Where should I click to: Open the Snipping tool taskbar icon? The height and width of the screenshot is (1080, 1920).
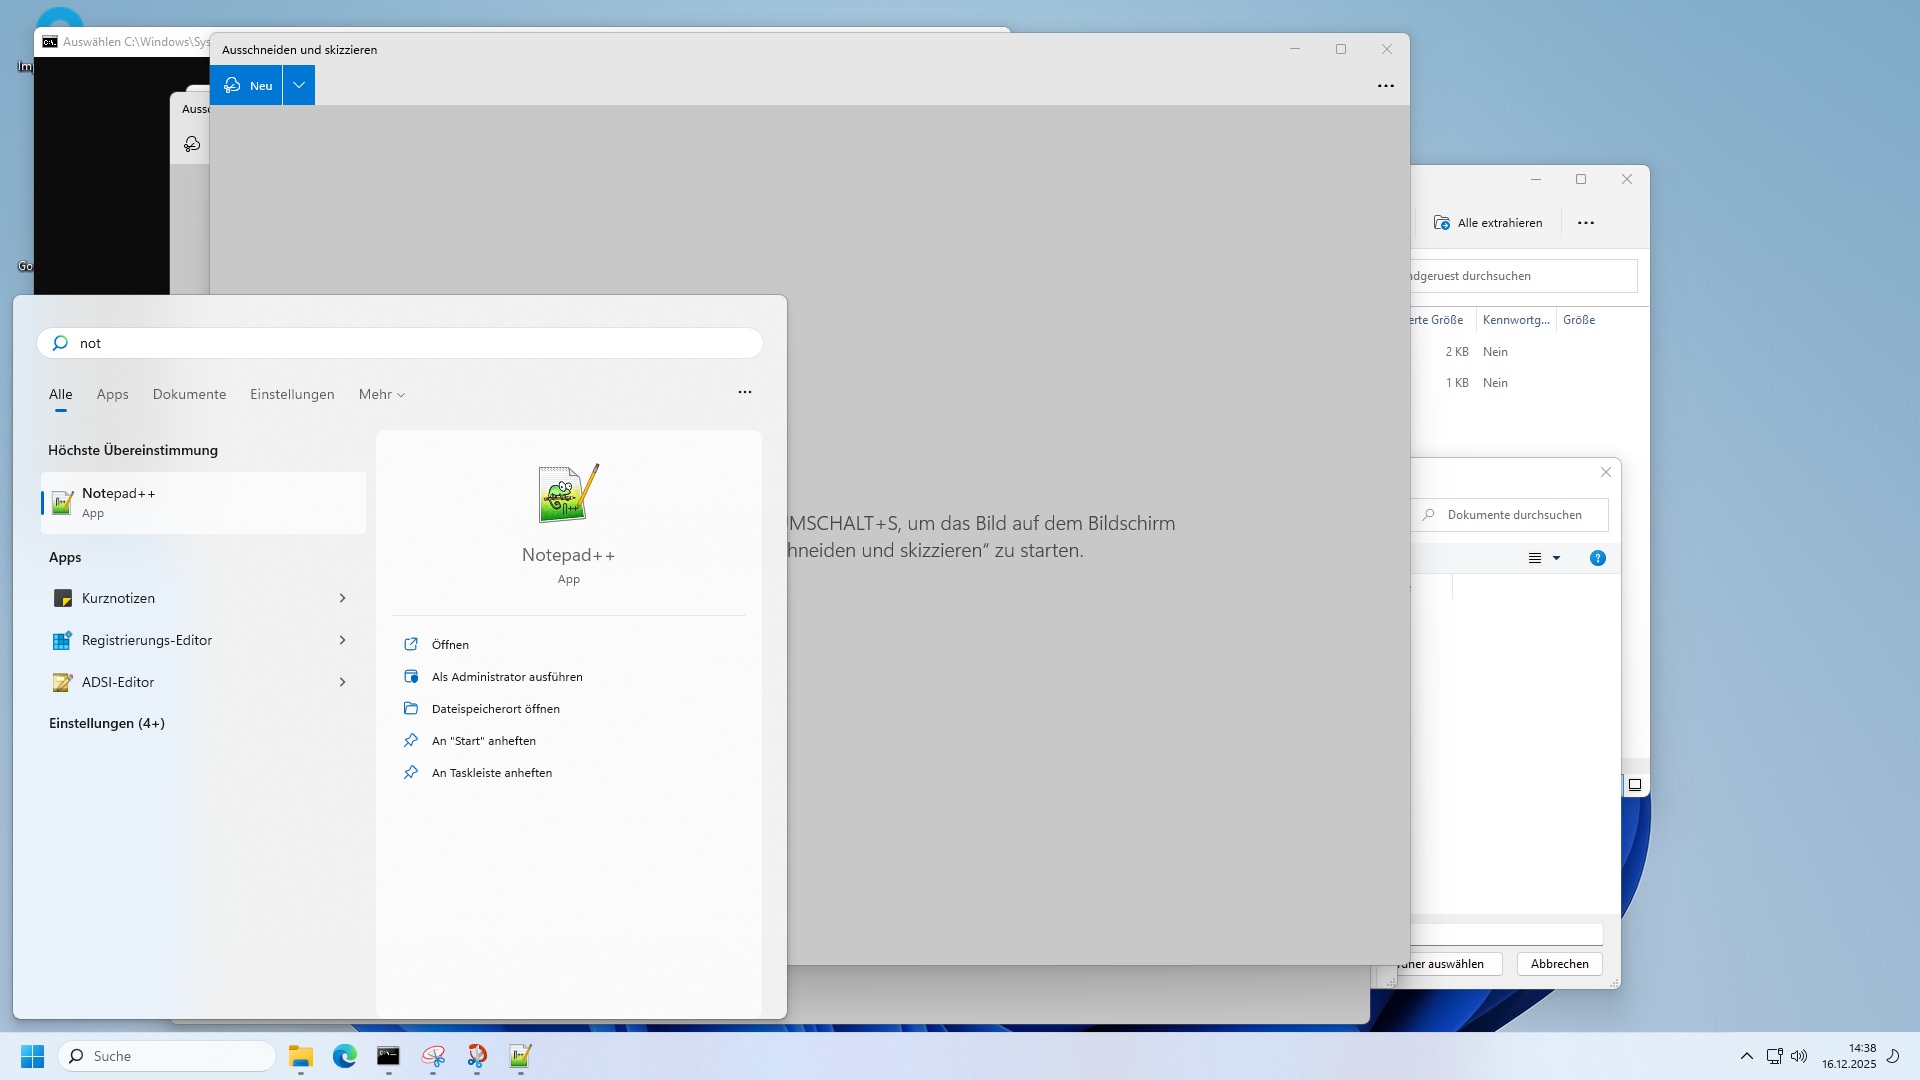pos(433,1056)
